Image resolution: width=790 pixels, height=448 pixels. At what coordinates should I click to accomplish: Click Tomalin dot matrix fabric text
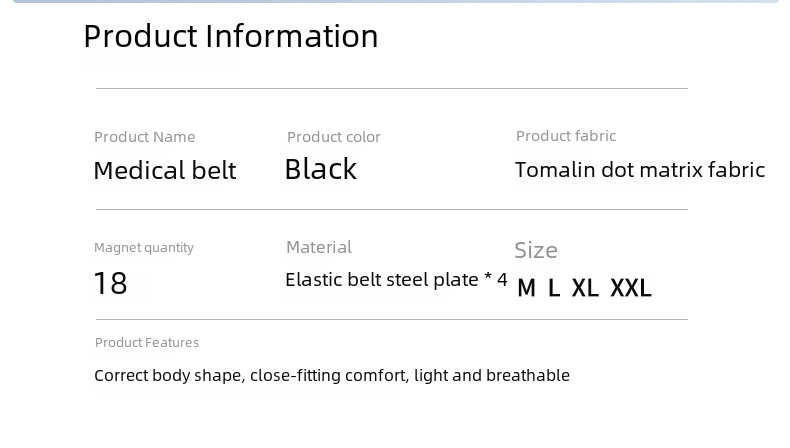(640, 170)
